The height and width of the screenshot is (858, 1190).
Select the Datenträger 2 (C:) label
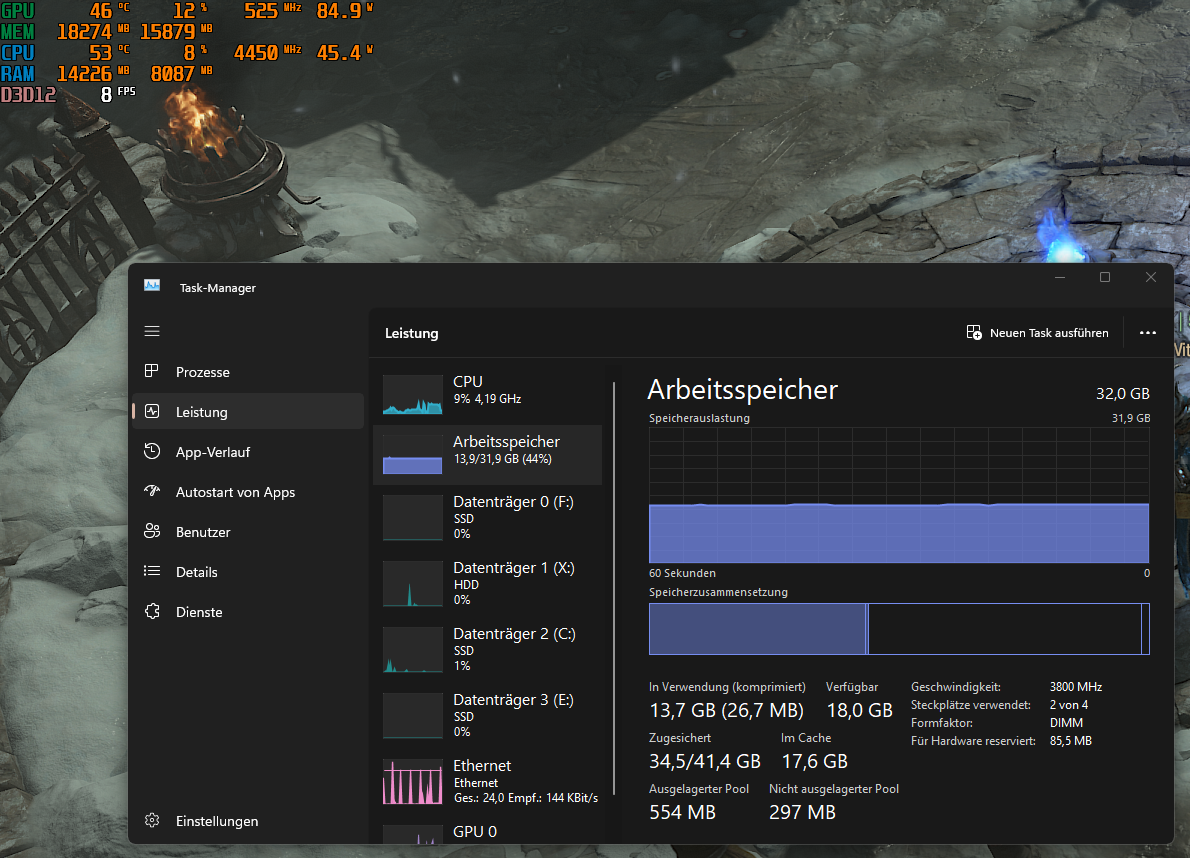coord(514,633)
